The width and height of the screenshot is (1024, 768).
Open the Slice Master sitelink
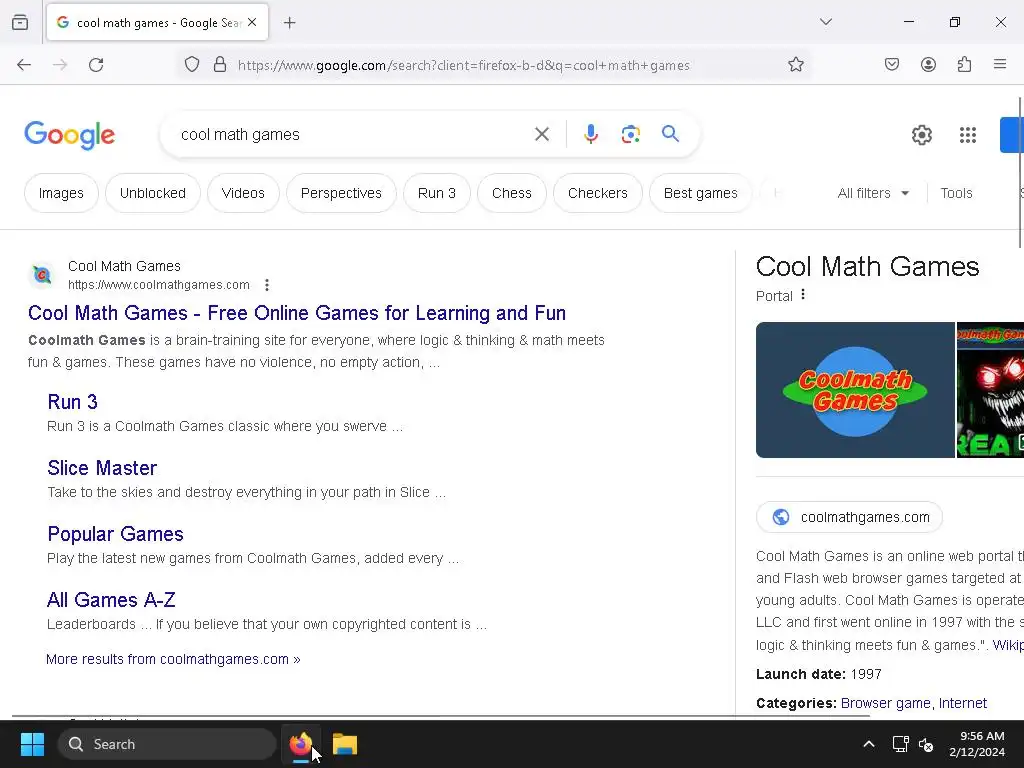pyautogui.click(x=102, y=468)
